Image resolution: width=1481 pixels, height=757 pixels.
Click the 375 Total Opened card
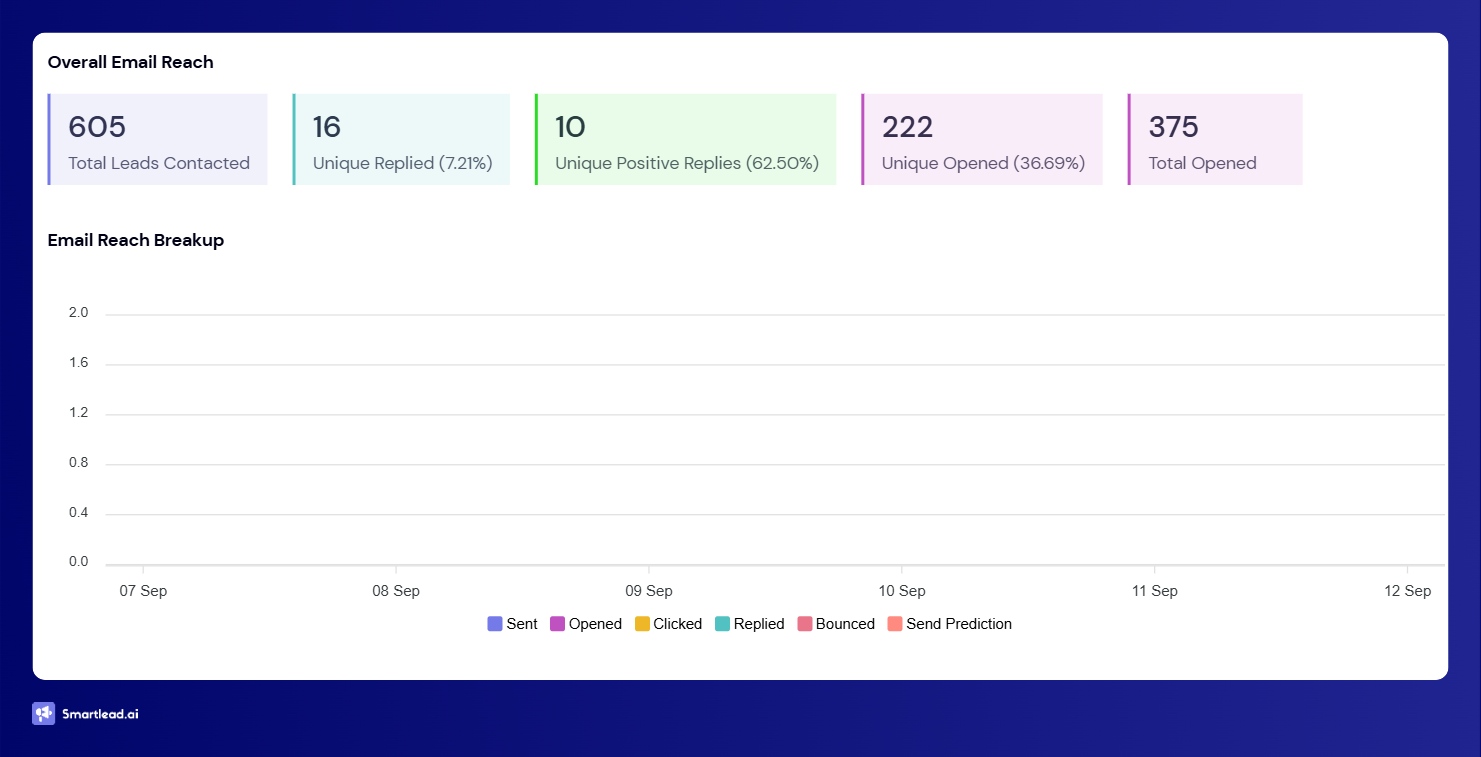click(x=1215, y=140)
